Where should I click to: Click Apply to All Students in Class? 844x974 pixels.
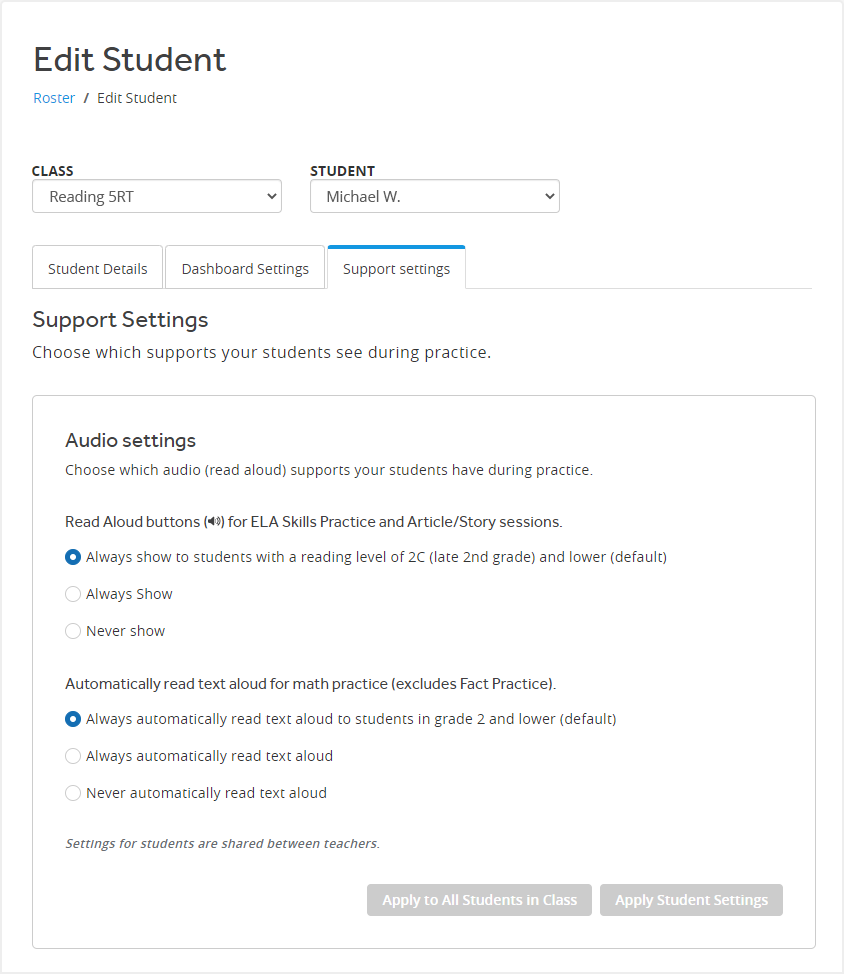click(x=479, y=900)
